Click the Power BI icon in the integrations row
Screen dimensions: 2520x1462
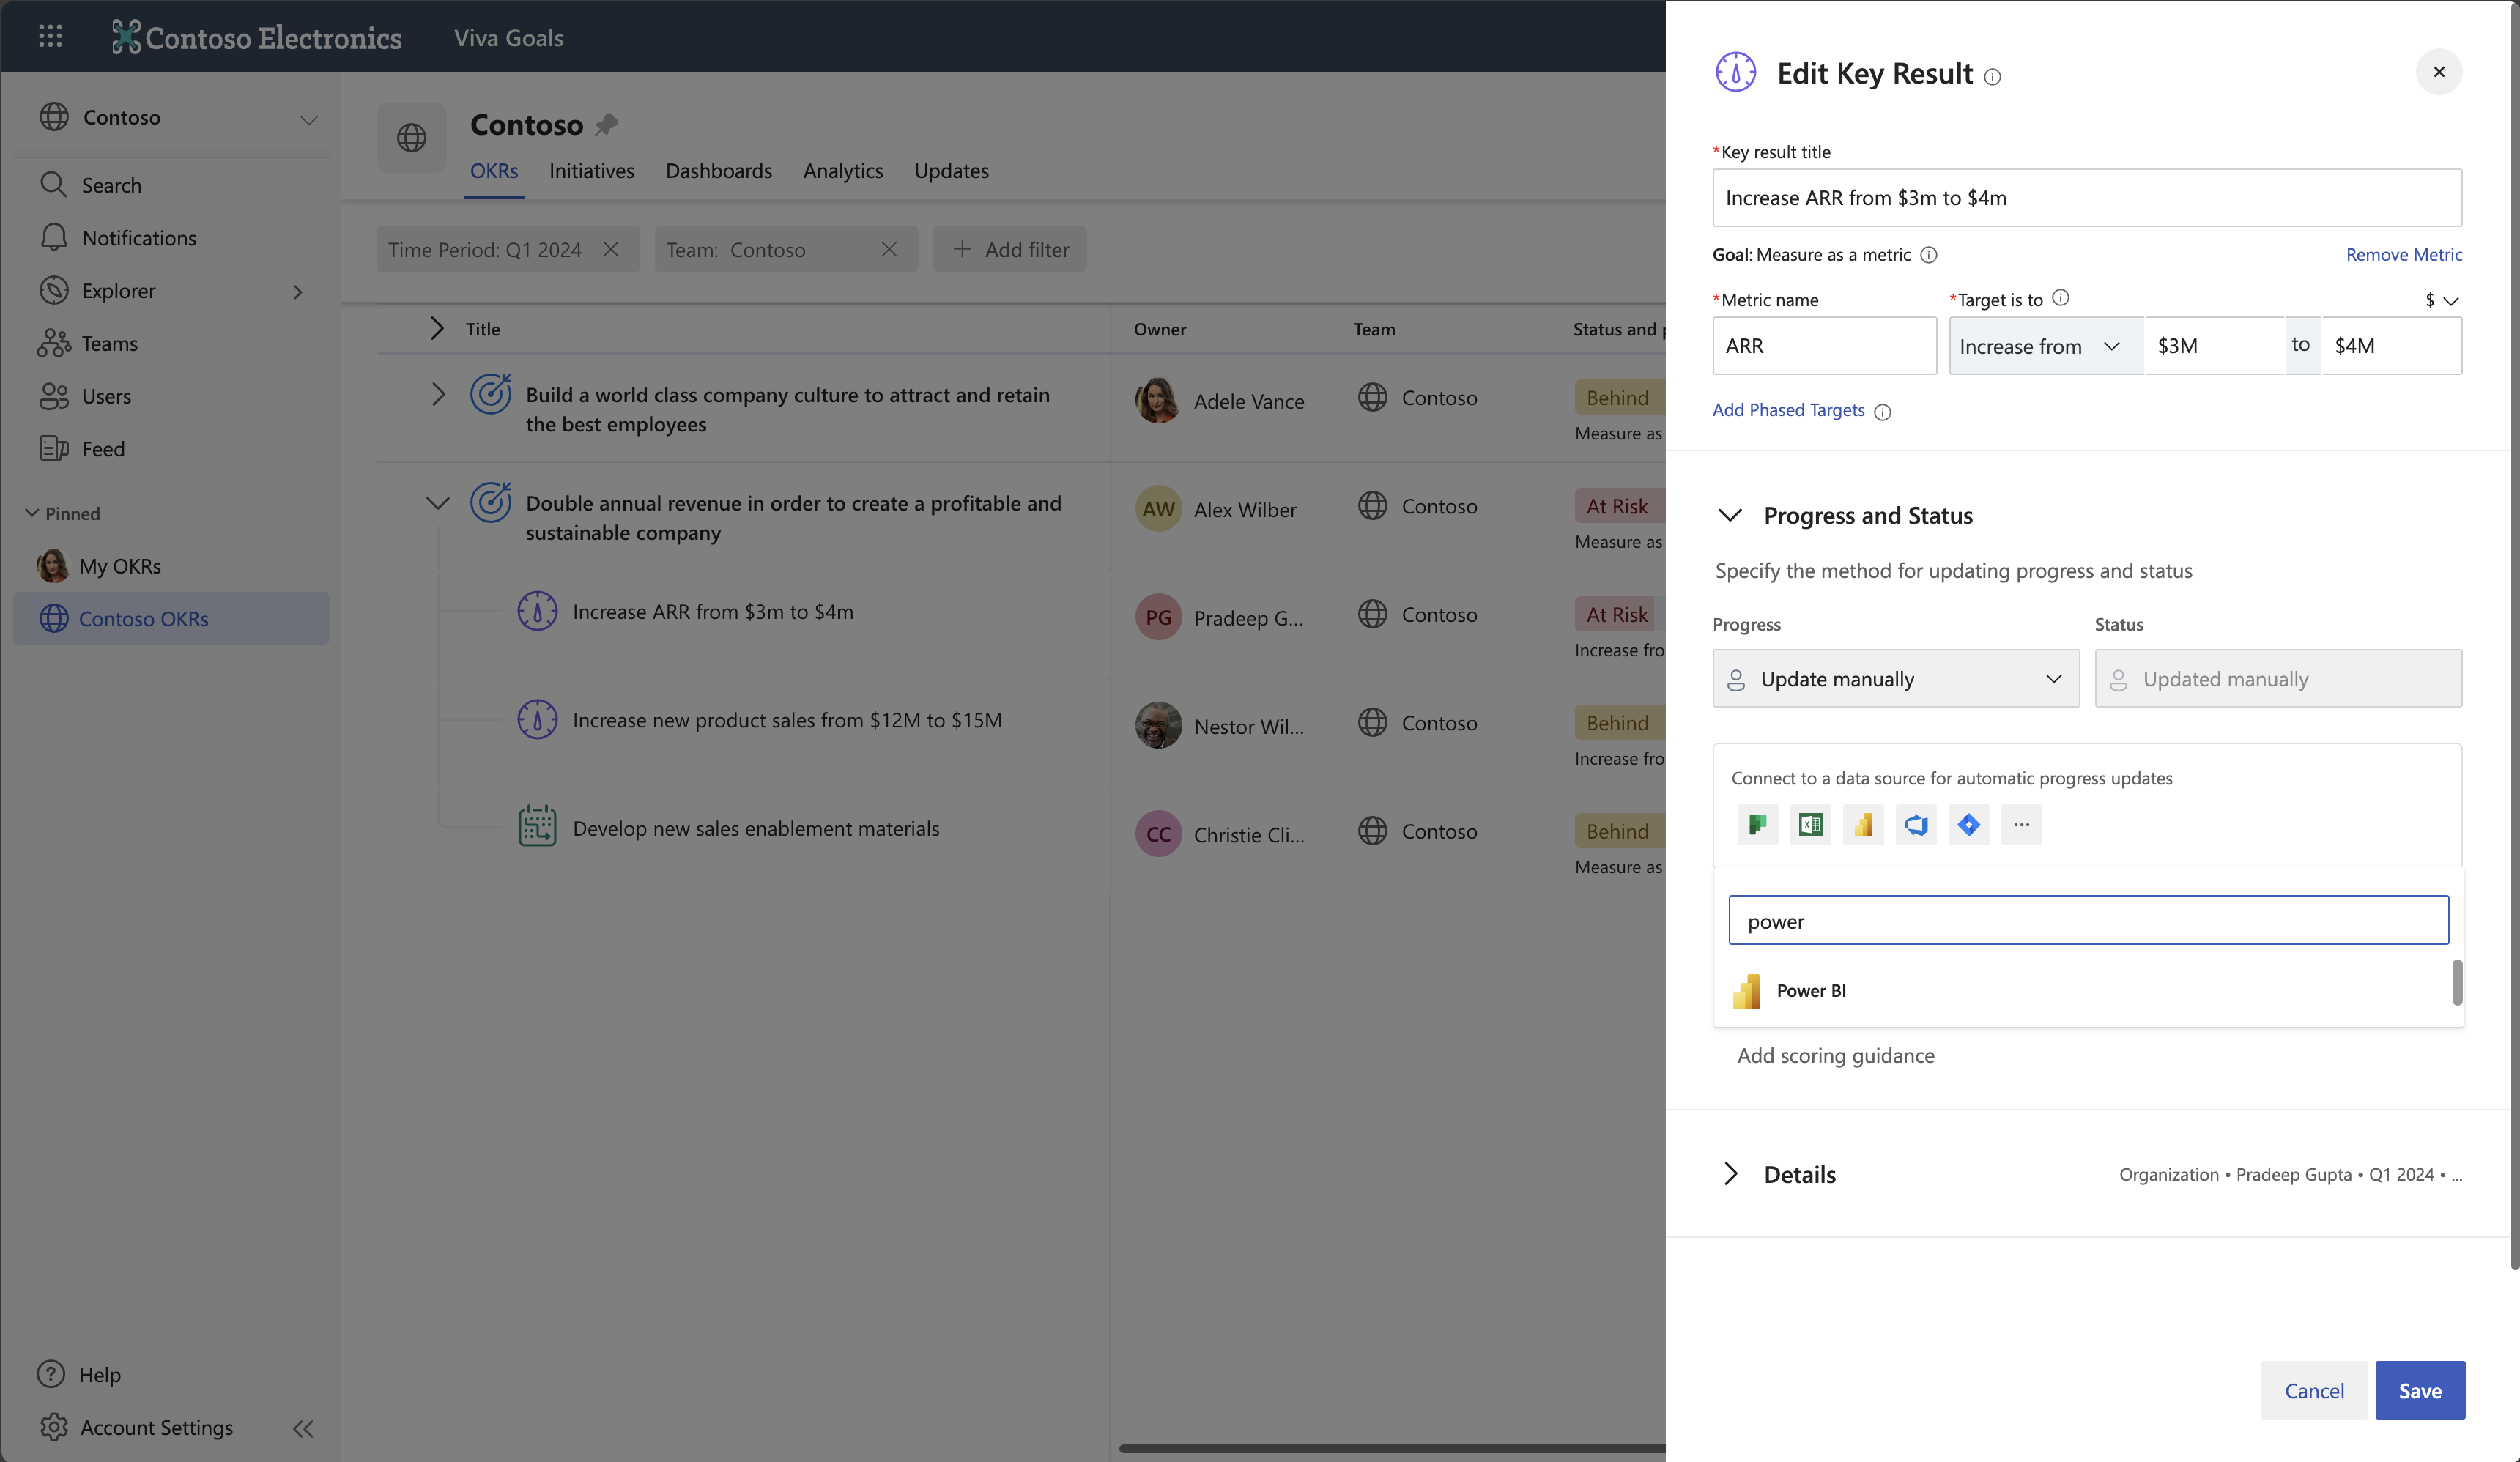[x=1863, y=825]
